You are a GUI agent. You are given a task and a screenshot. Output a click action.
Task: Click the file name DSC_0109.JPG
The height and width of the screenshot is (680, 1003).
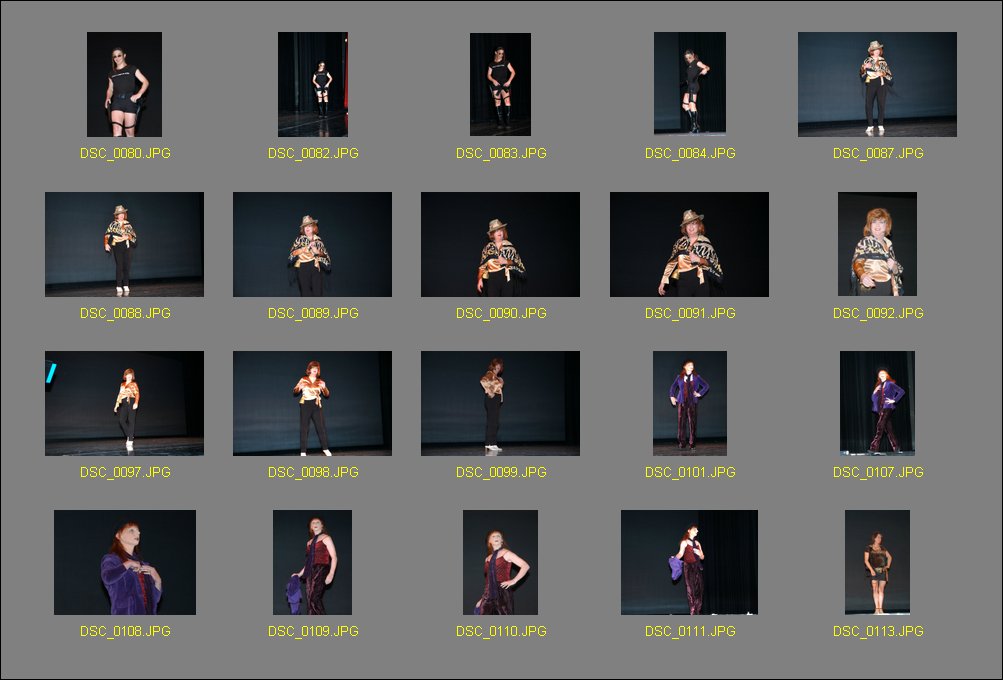[313, 631]
